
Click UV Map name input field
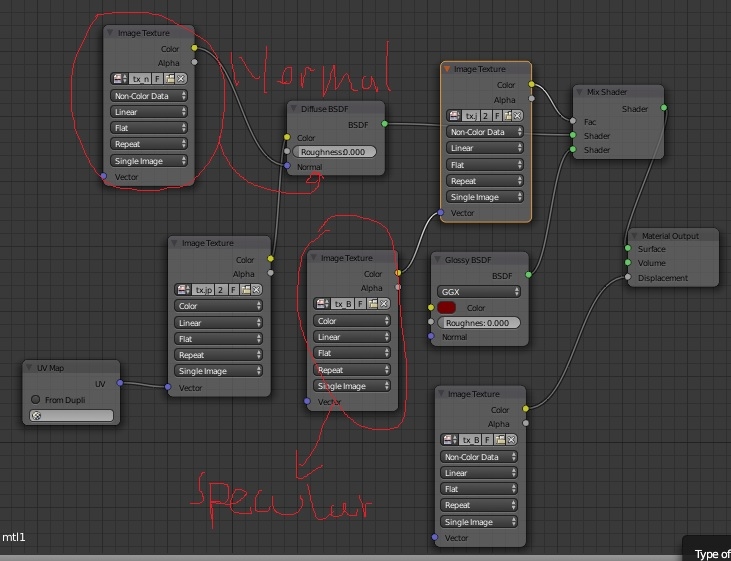[71, 416]
